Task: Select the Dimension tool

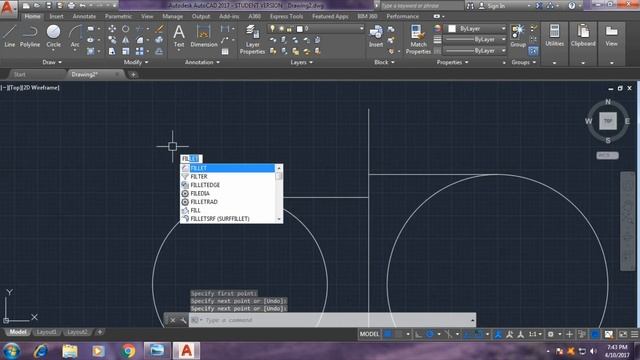Action: click(x=204, y=36)
